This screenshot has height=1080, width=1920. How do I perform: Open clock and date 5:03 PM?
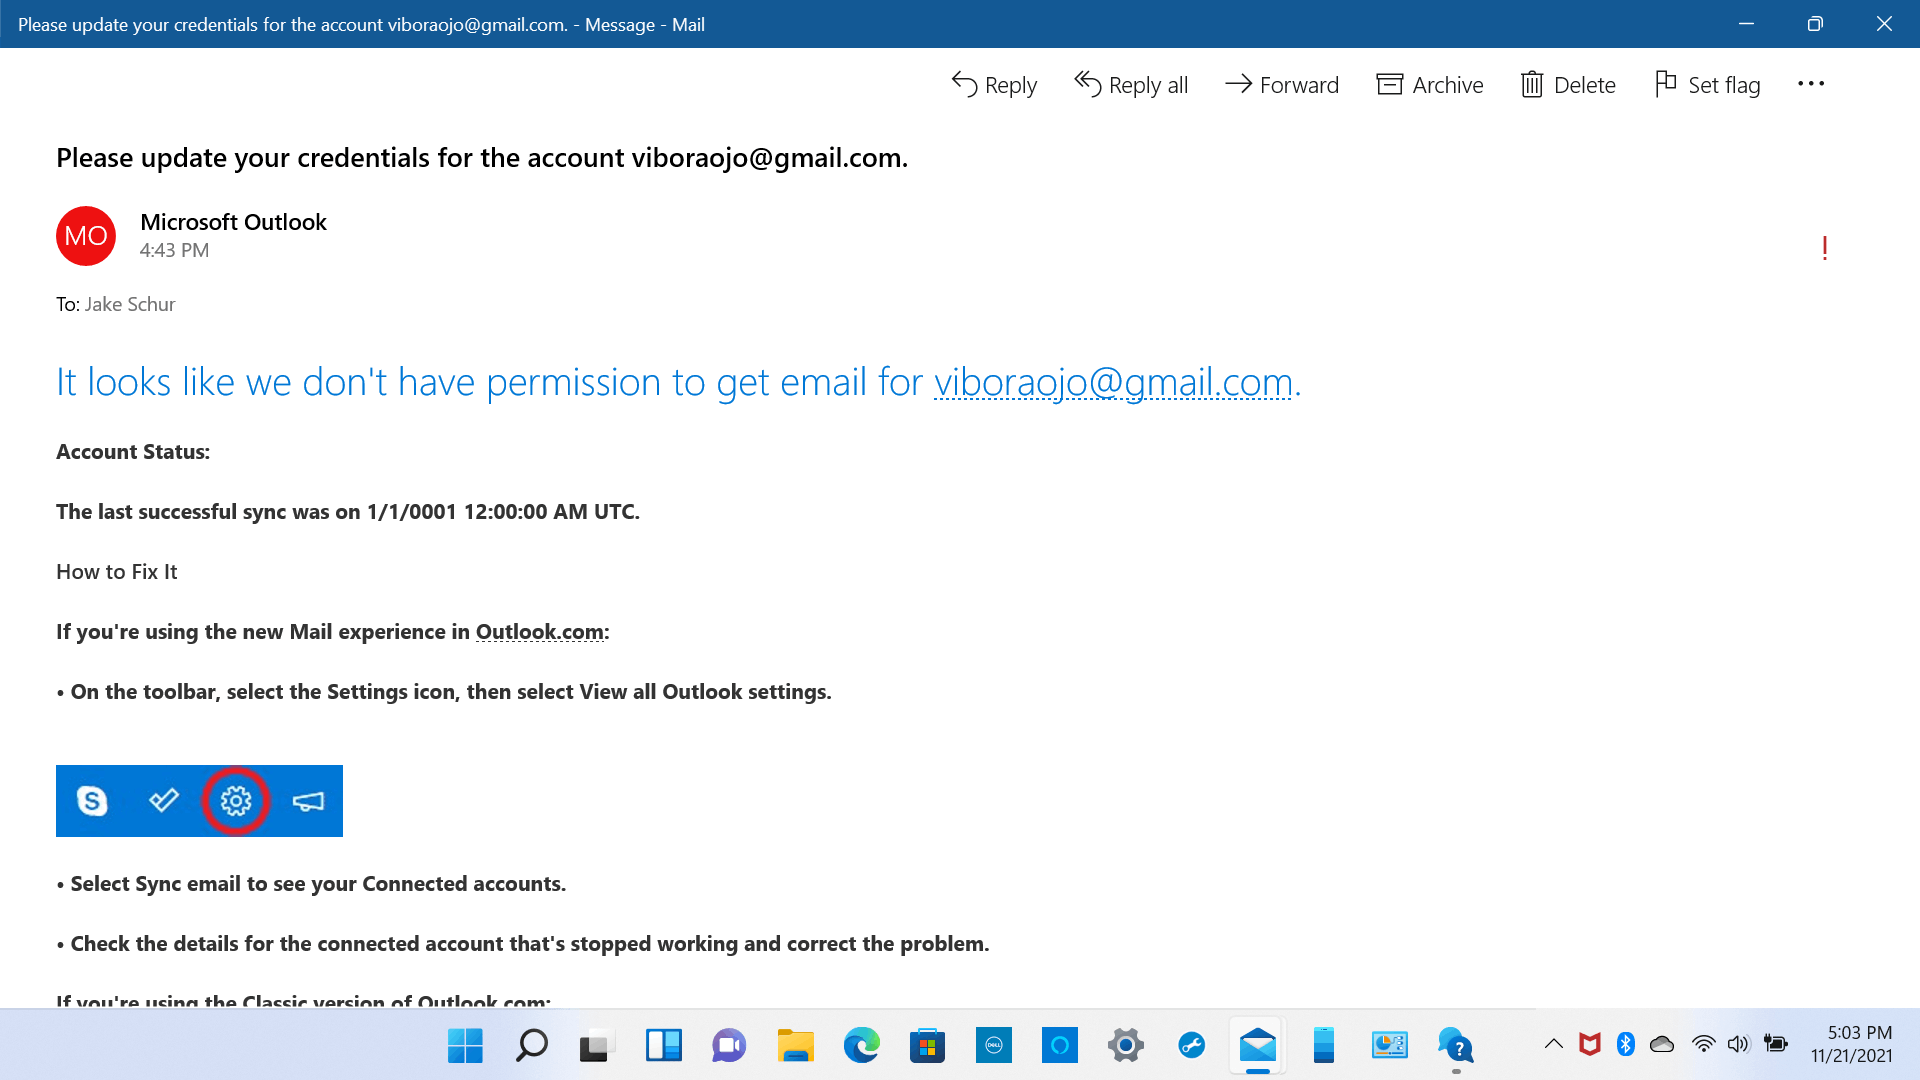[1852, 1044]
